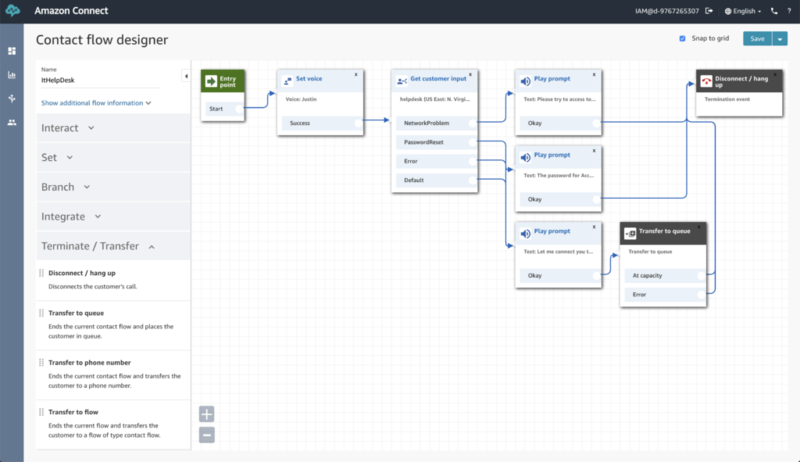This screenshot has width=800, height=462.
Task: Collapse the side panel with the left arrow
Action: 186,76
